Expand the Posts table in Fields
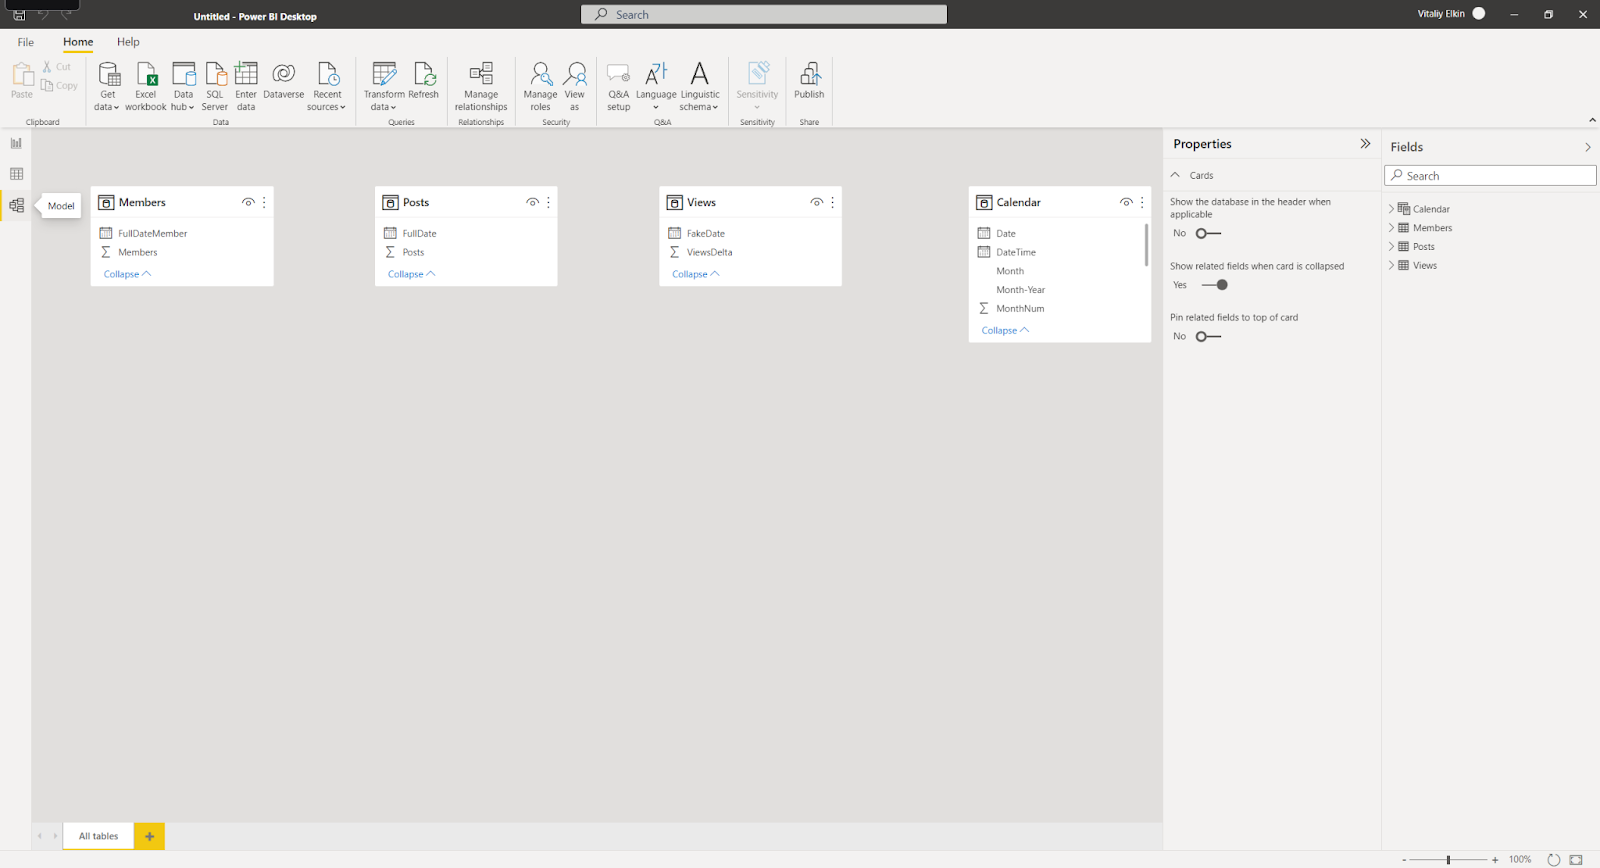 1391,247
